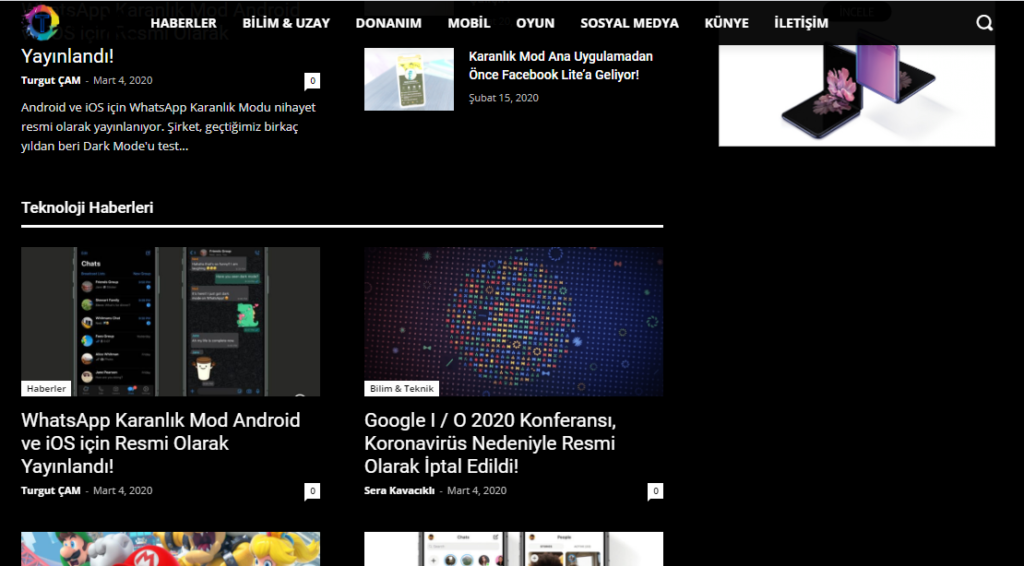This screenshot has height=566, width=1024.
Task: Click the colorful site logo
Action: pyautogui.click(x=40, y=23)
